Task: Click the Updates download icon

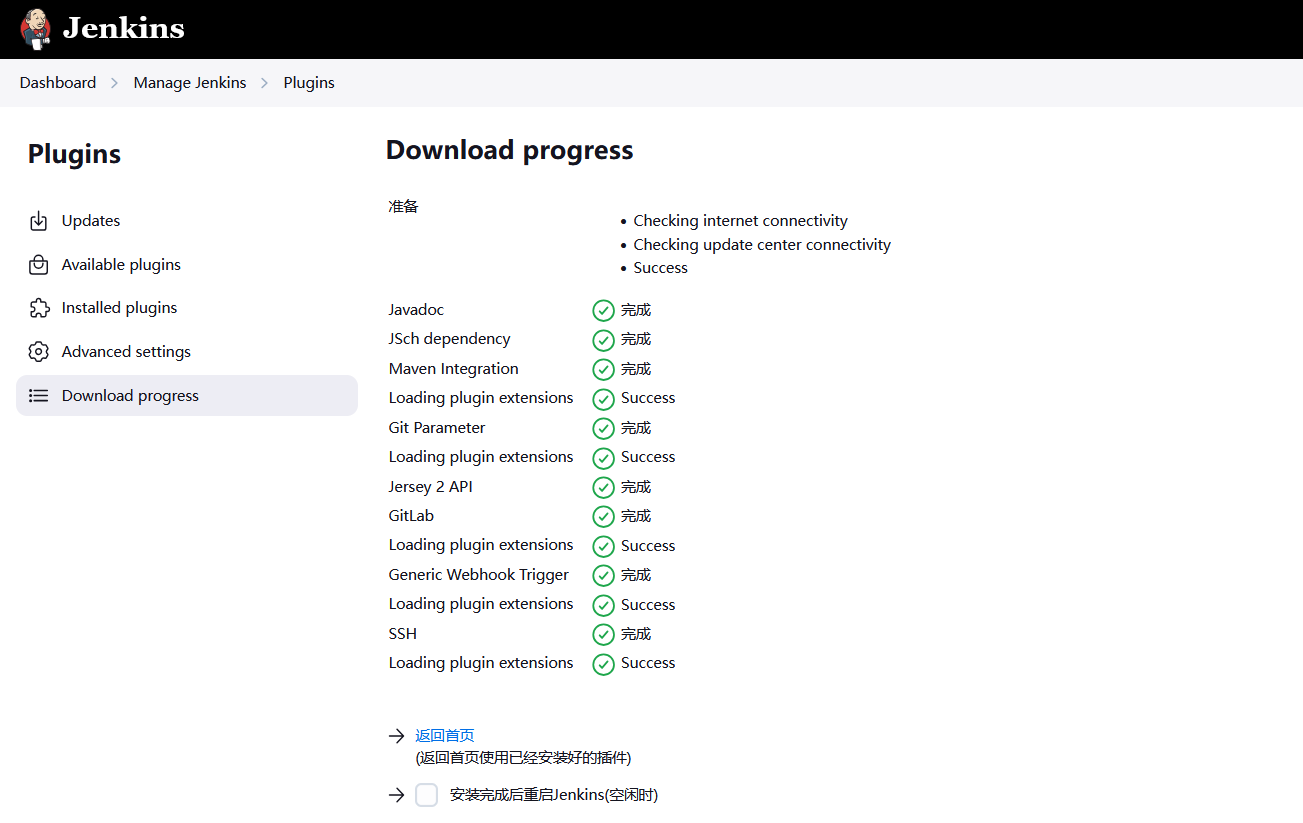Action: click(39, 221)
